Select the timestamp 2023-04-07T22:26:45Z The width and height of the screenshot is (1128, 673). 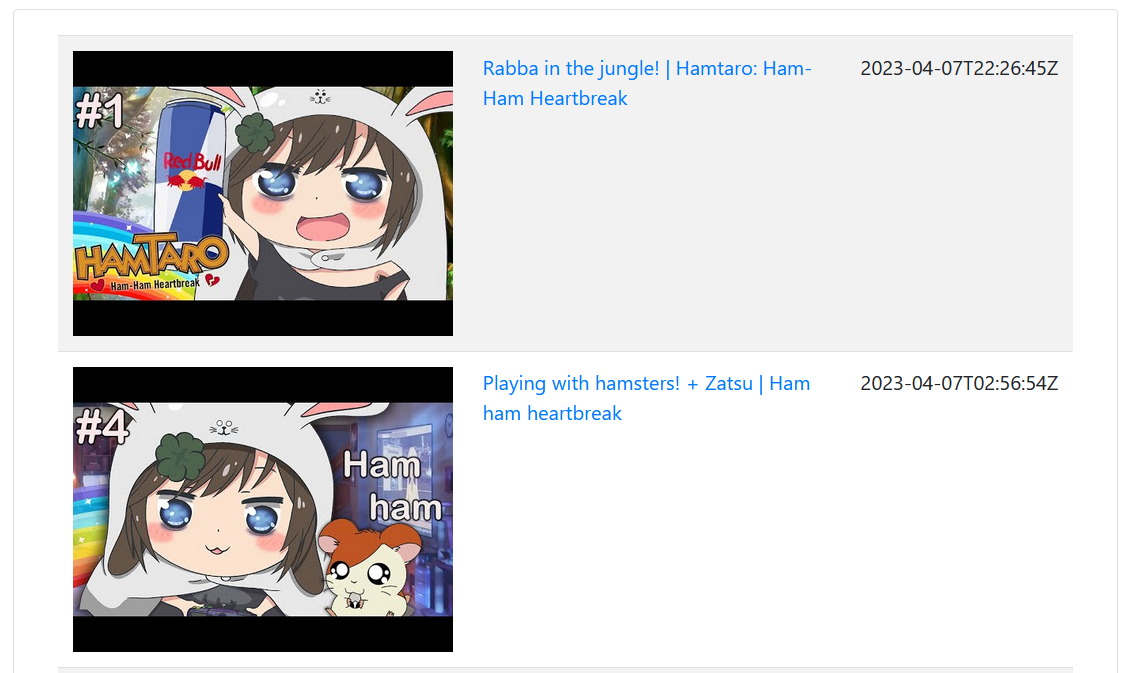point(959,68)
